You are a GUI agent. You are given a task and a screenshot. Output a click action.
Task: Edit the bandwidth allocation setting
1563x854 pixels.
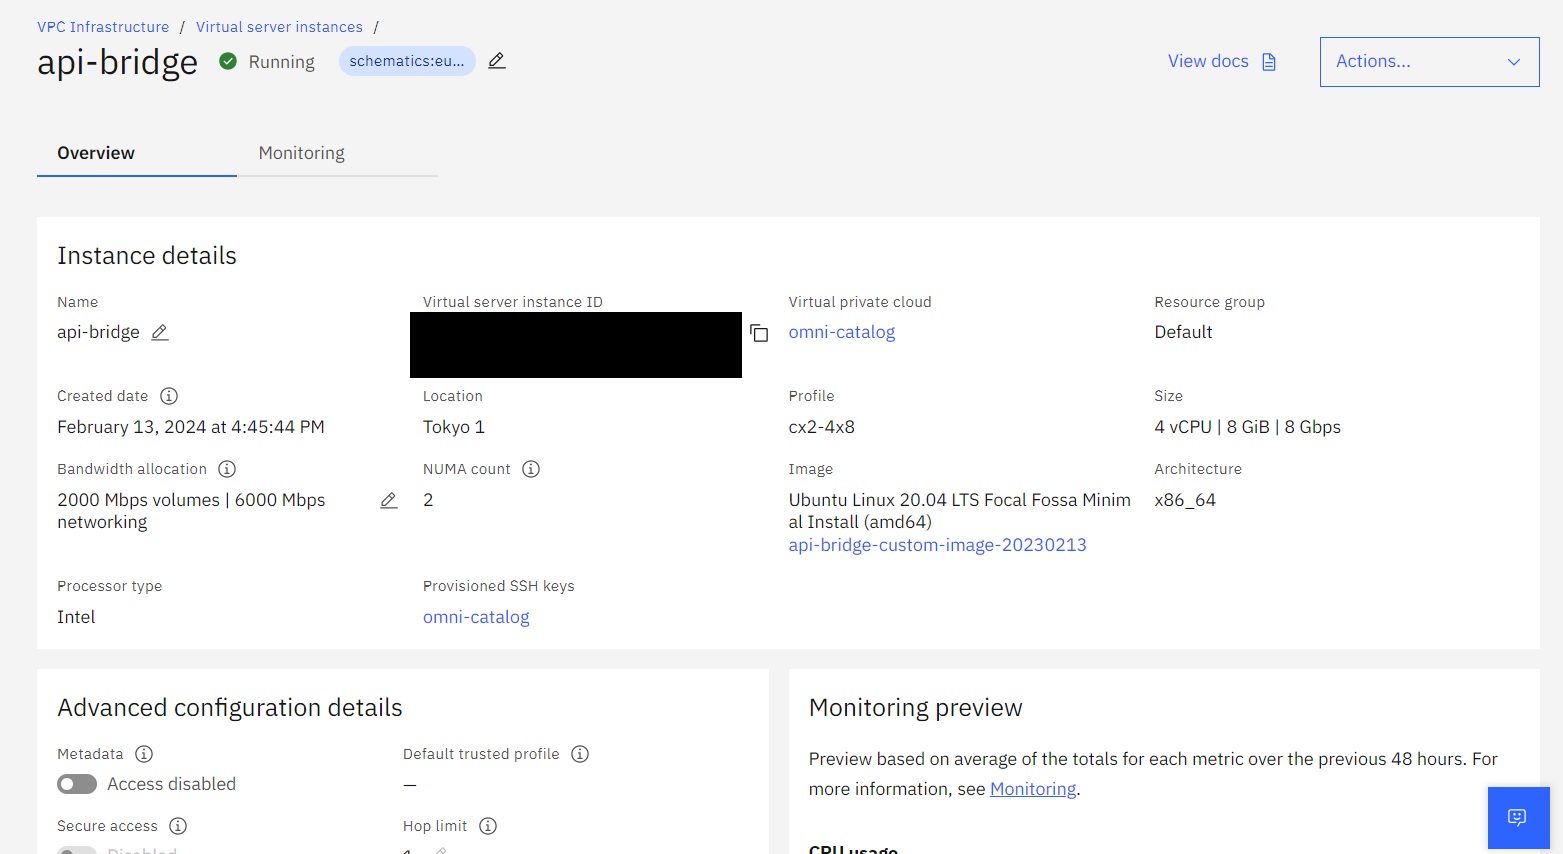[389, 500]
